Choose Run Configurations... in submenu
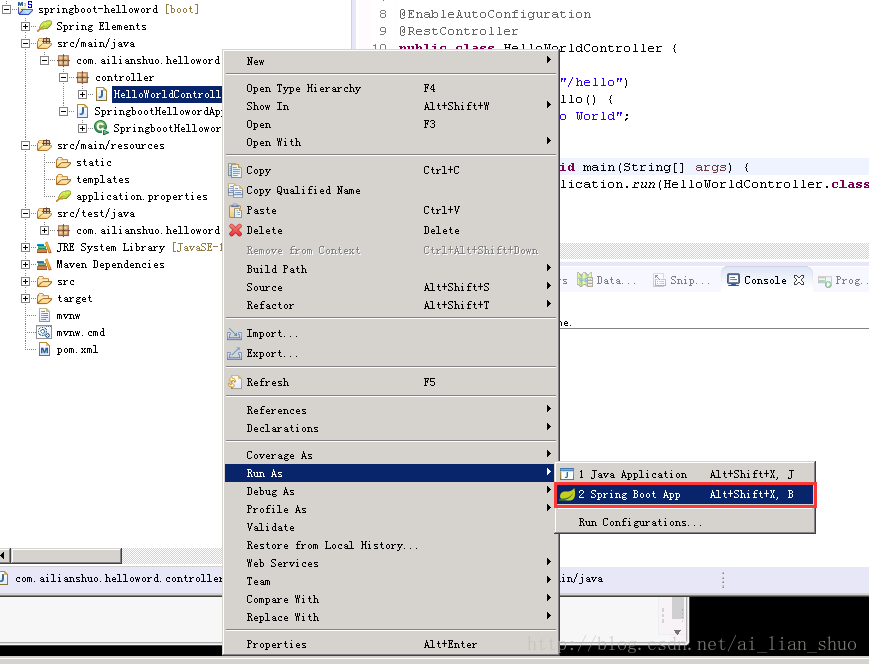Viewport: 869px width, 664px height. [x=685, y=522]
